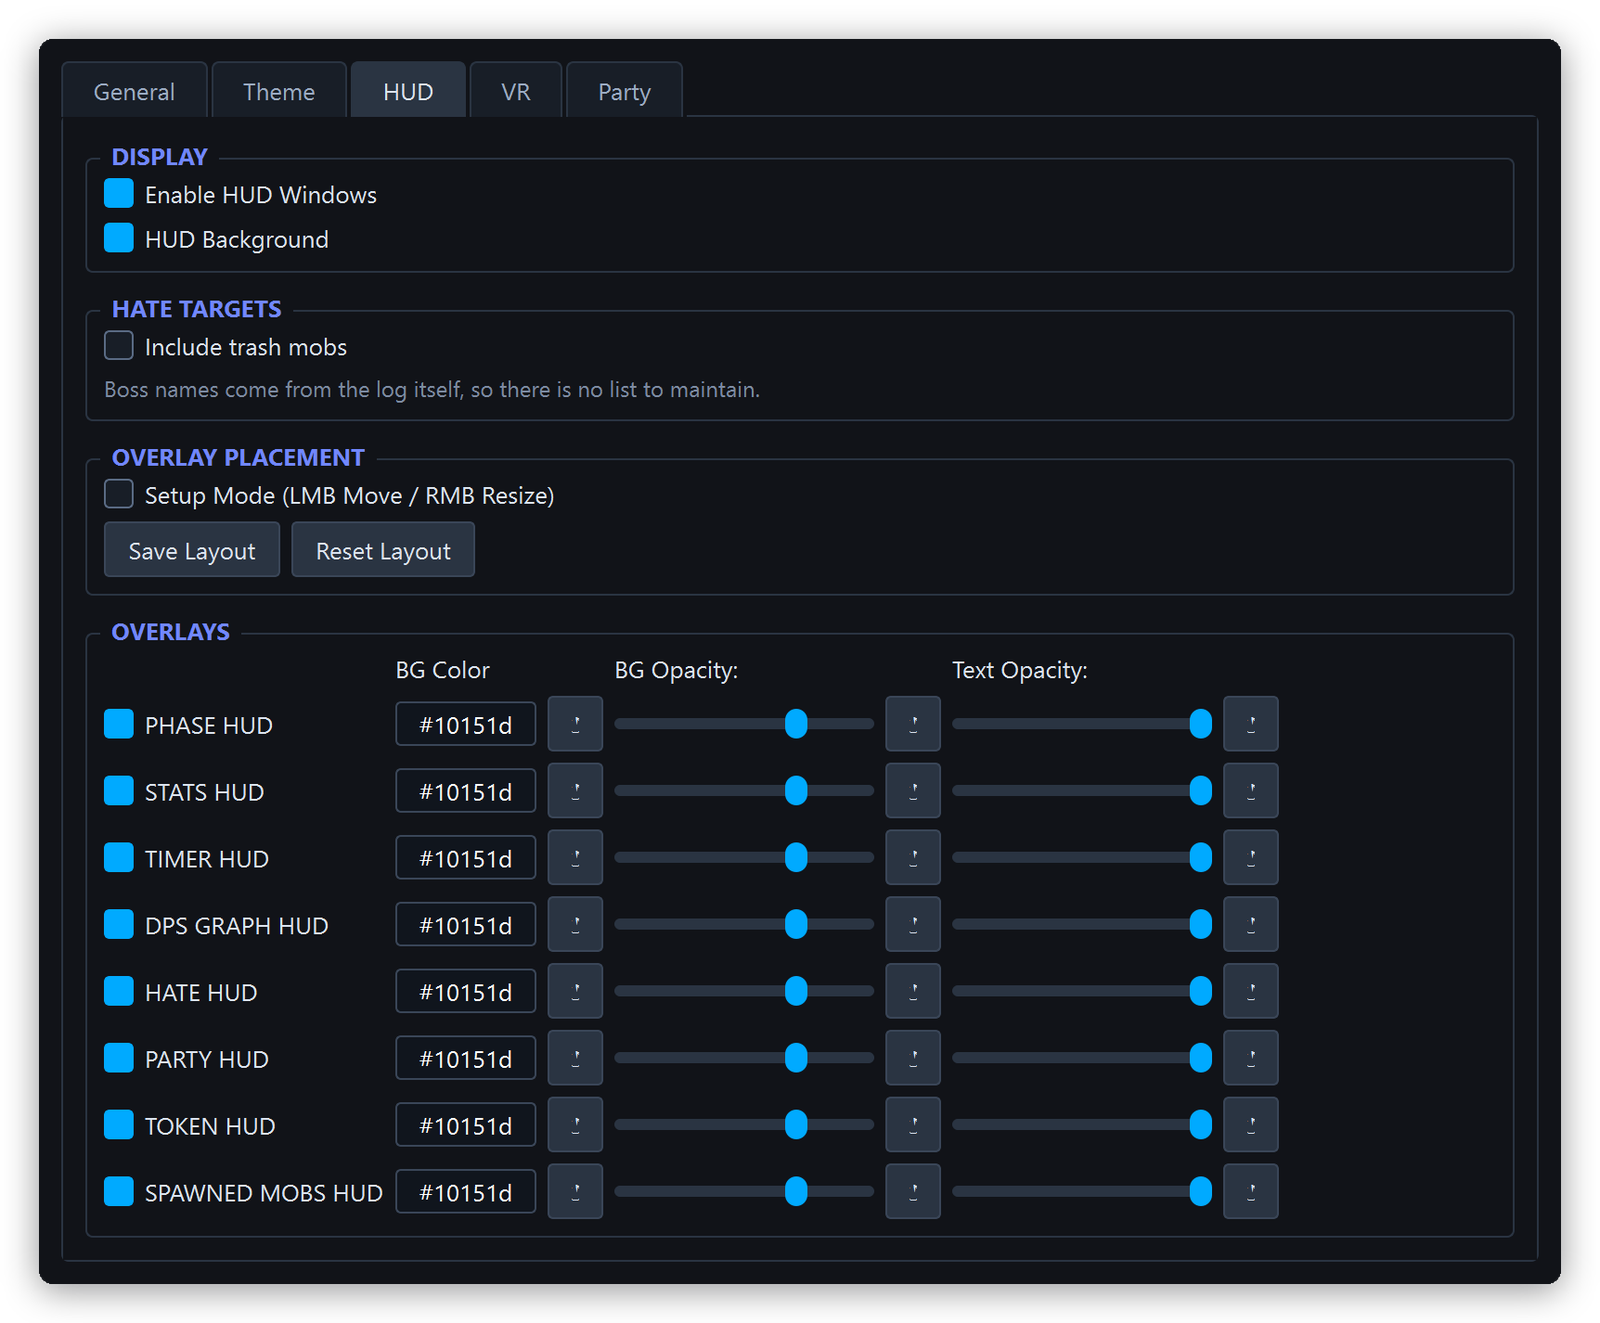
Task: Click icon button after SPAWNED MOBS HUD BG opacity slider
Action: (913, 1192)
